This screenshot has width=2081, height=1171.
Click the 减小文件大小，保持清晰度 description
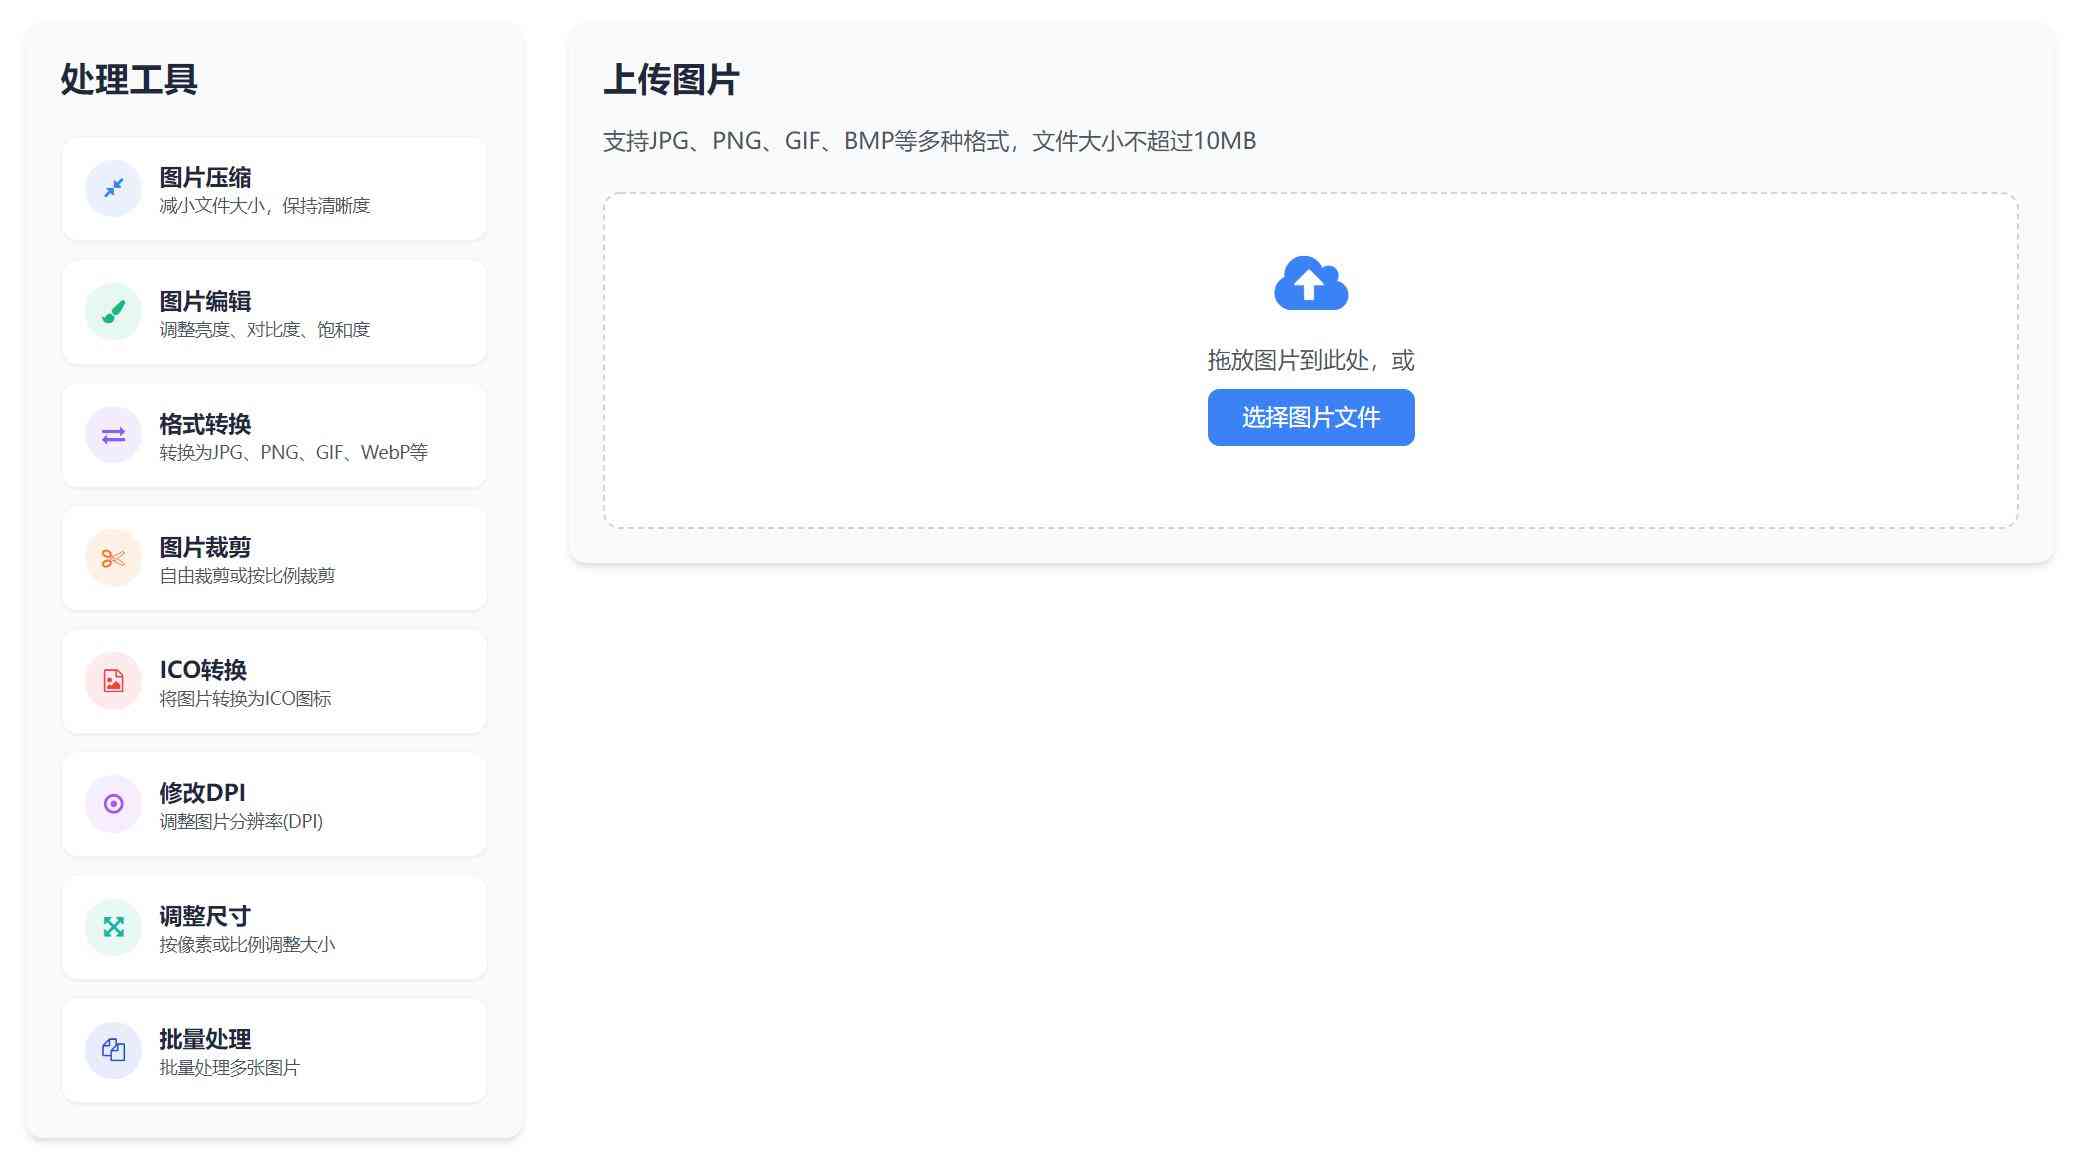265,206
